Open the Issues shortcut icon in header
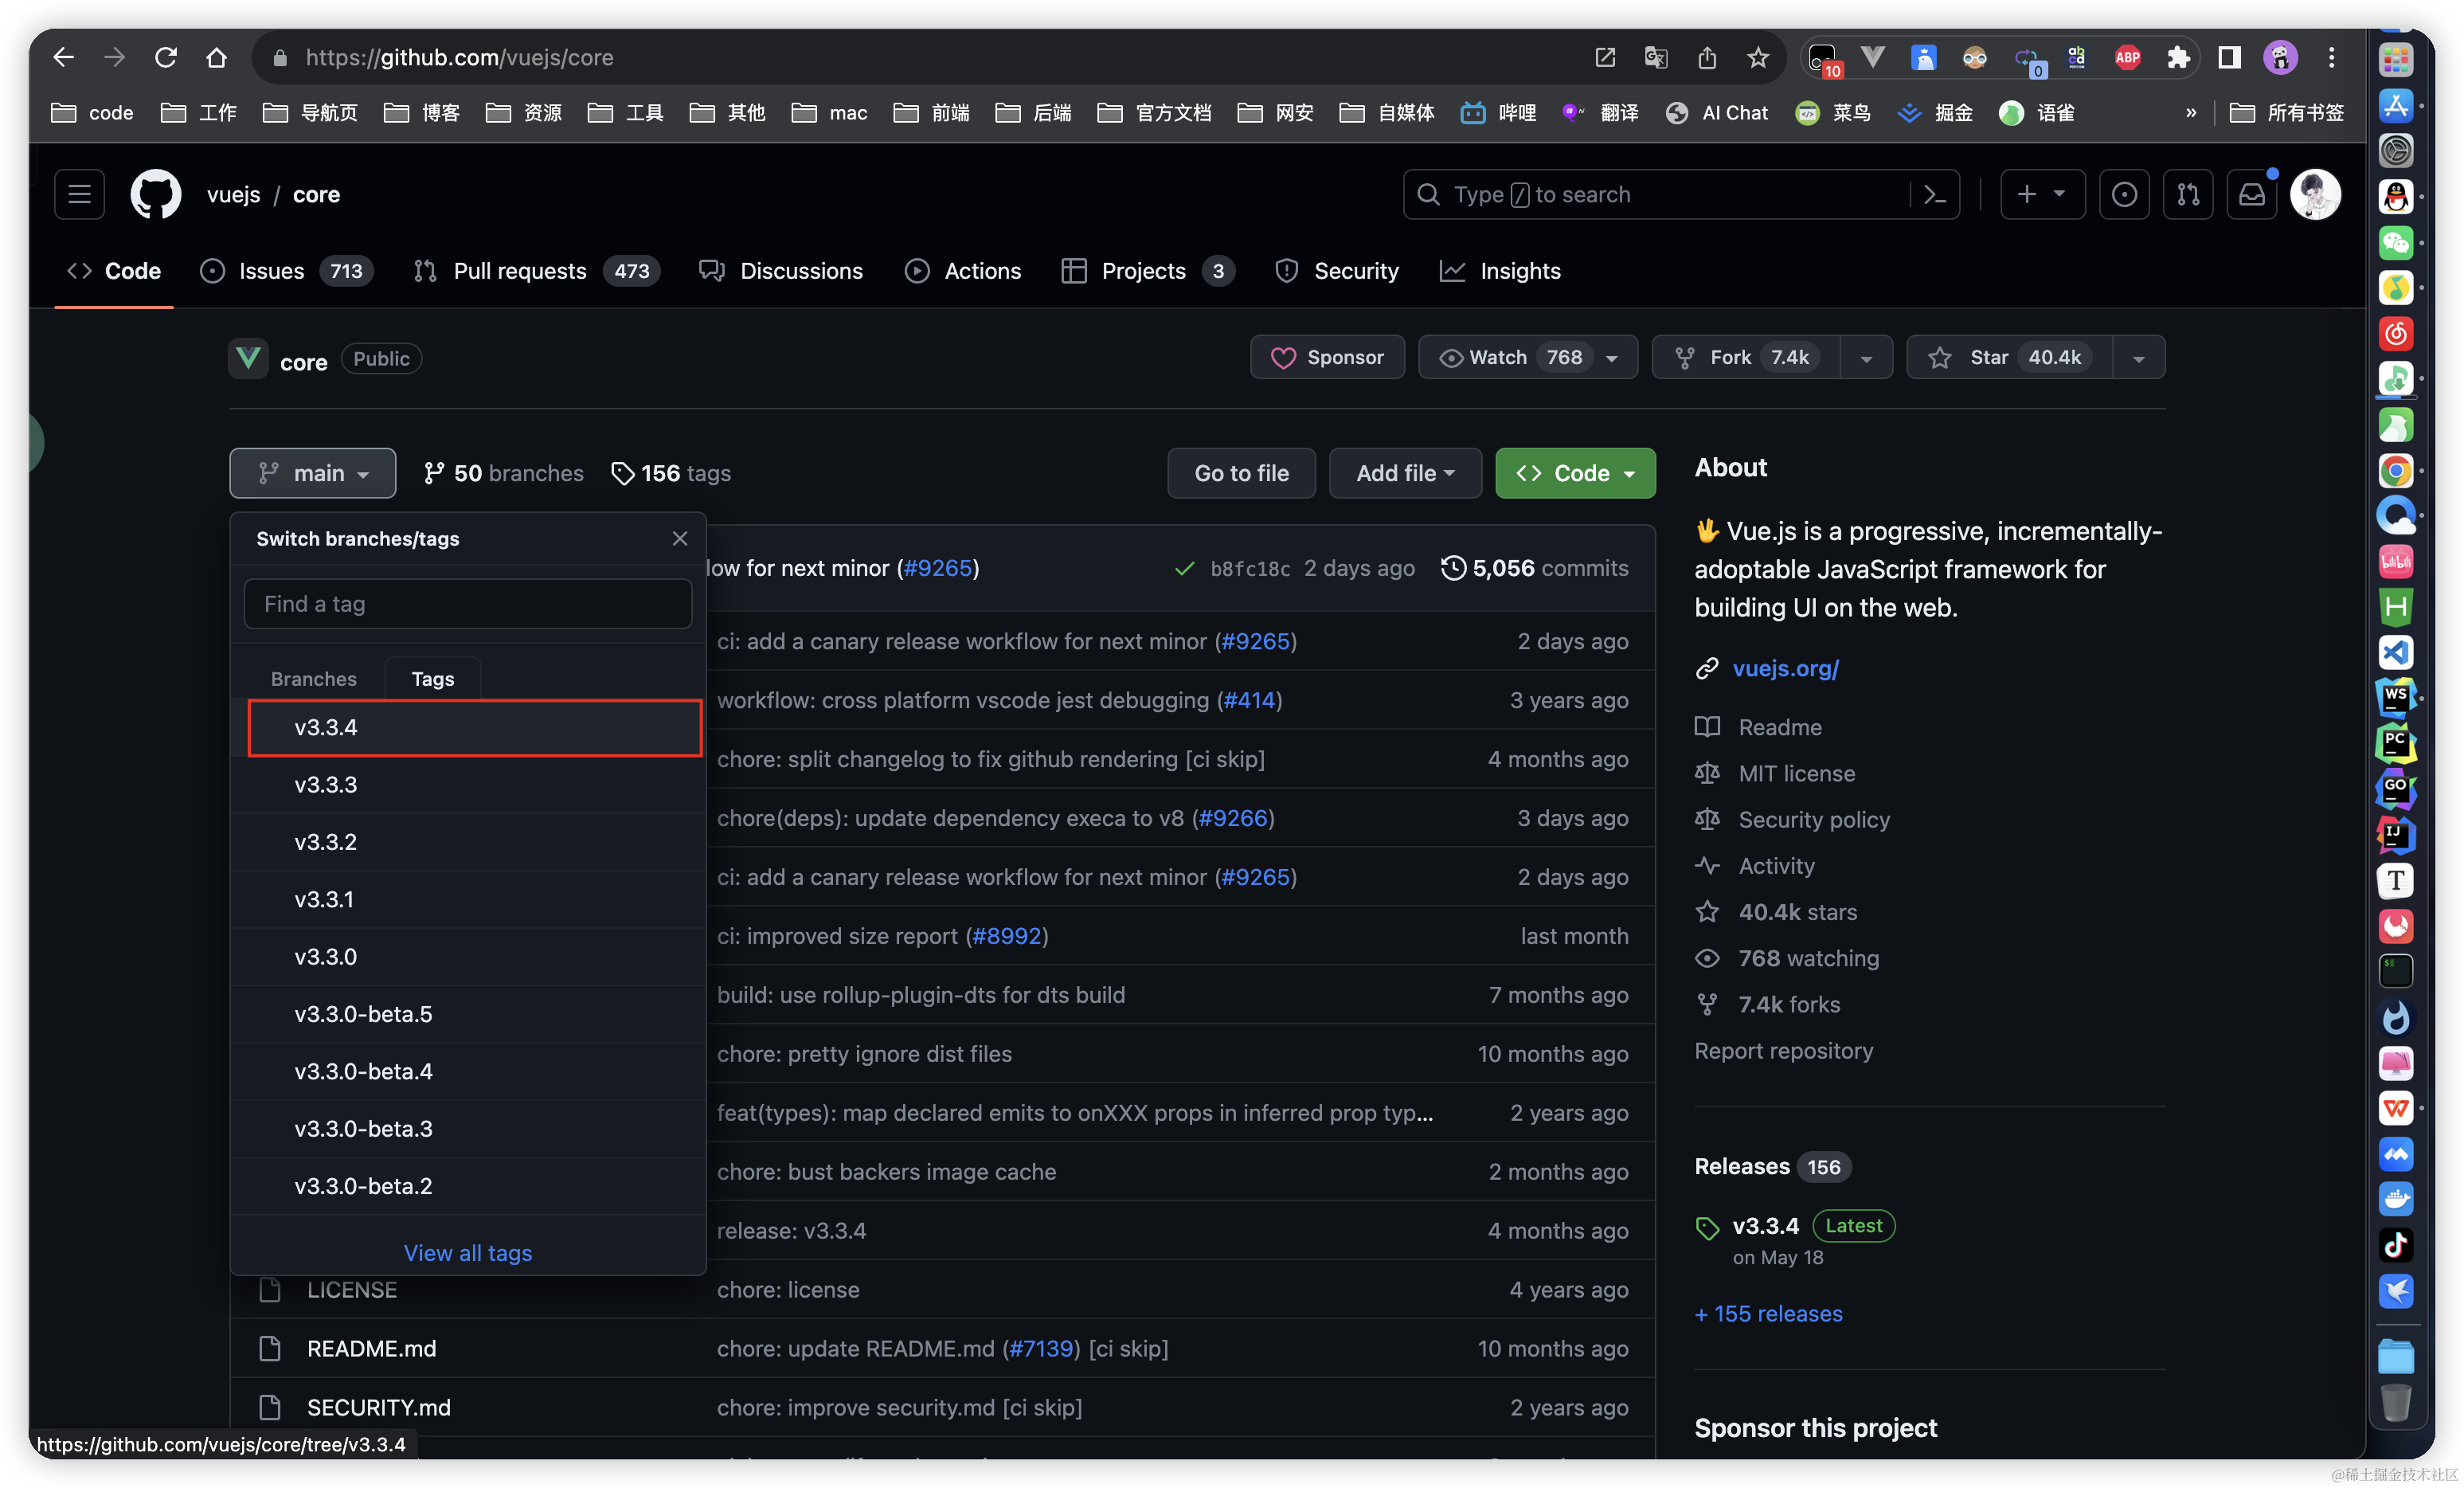The width and height of the screenshot is (2464, 1488). pos(2124,194)
